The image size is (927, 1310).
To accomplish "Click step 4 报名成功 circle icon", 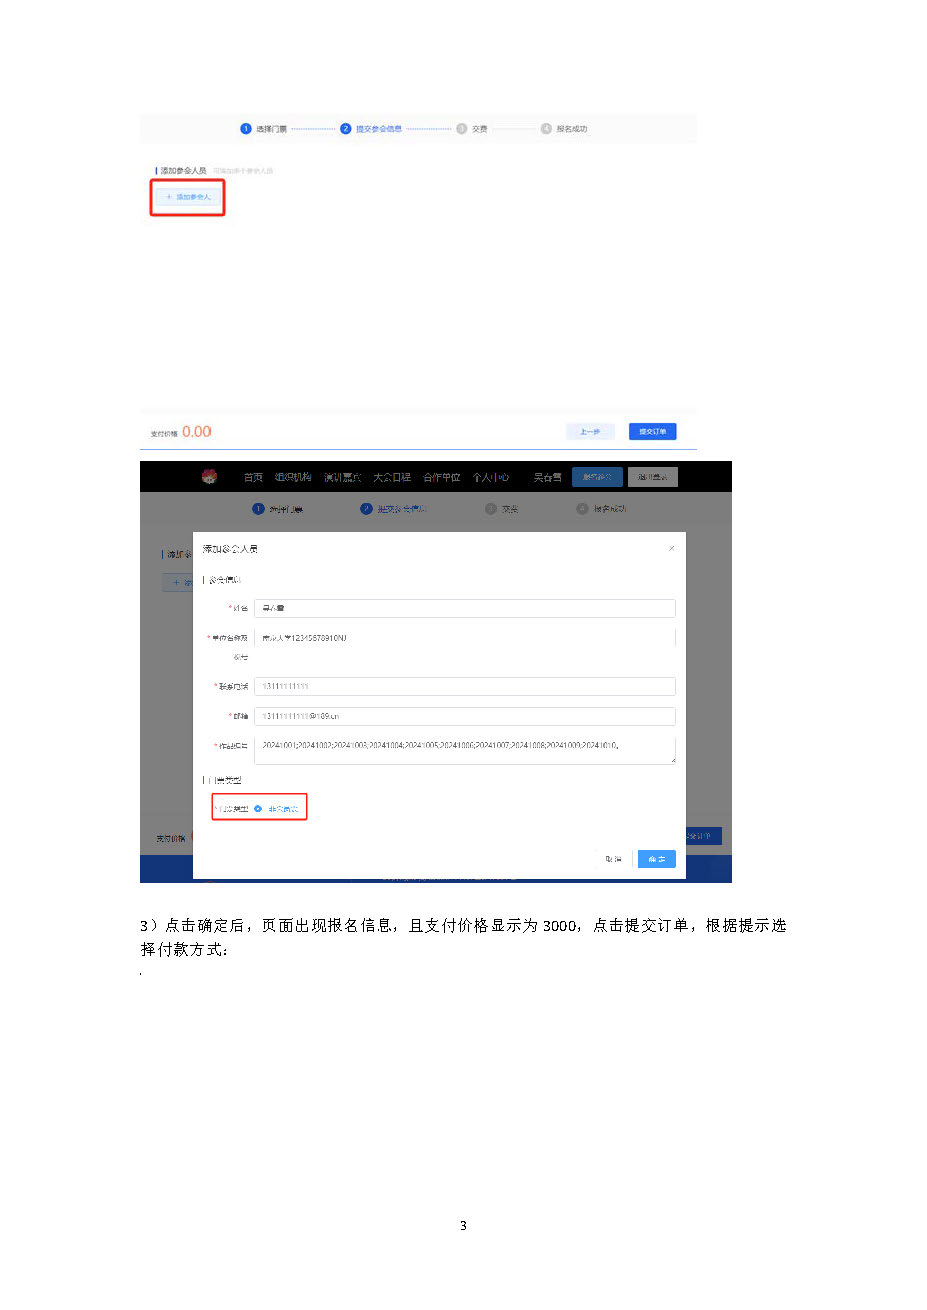I will 546,129.
